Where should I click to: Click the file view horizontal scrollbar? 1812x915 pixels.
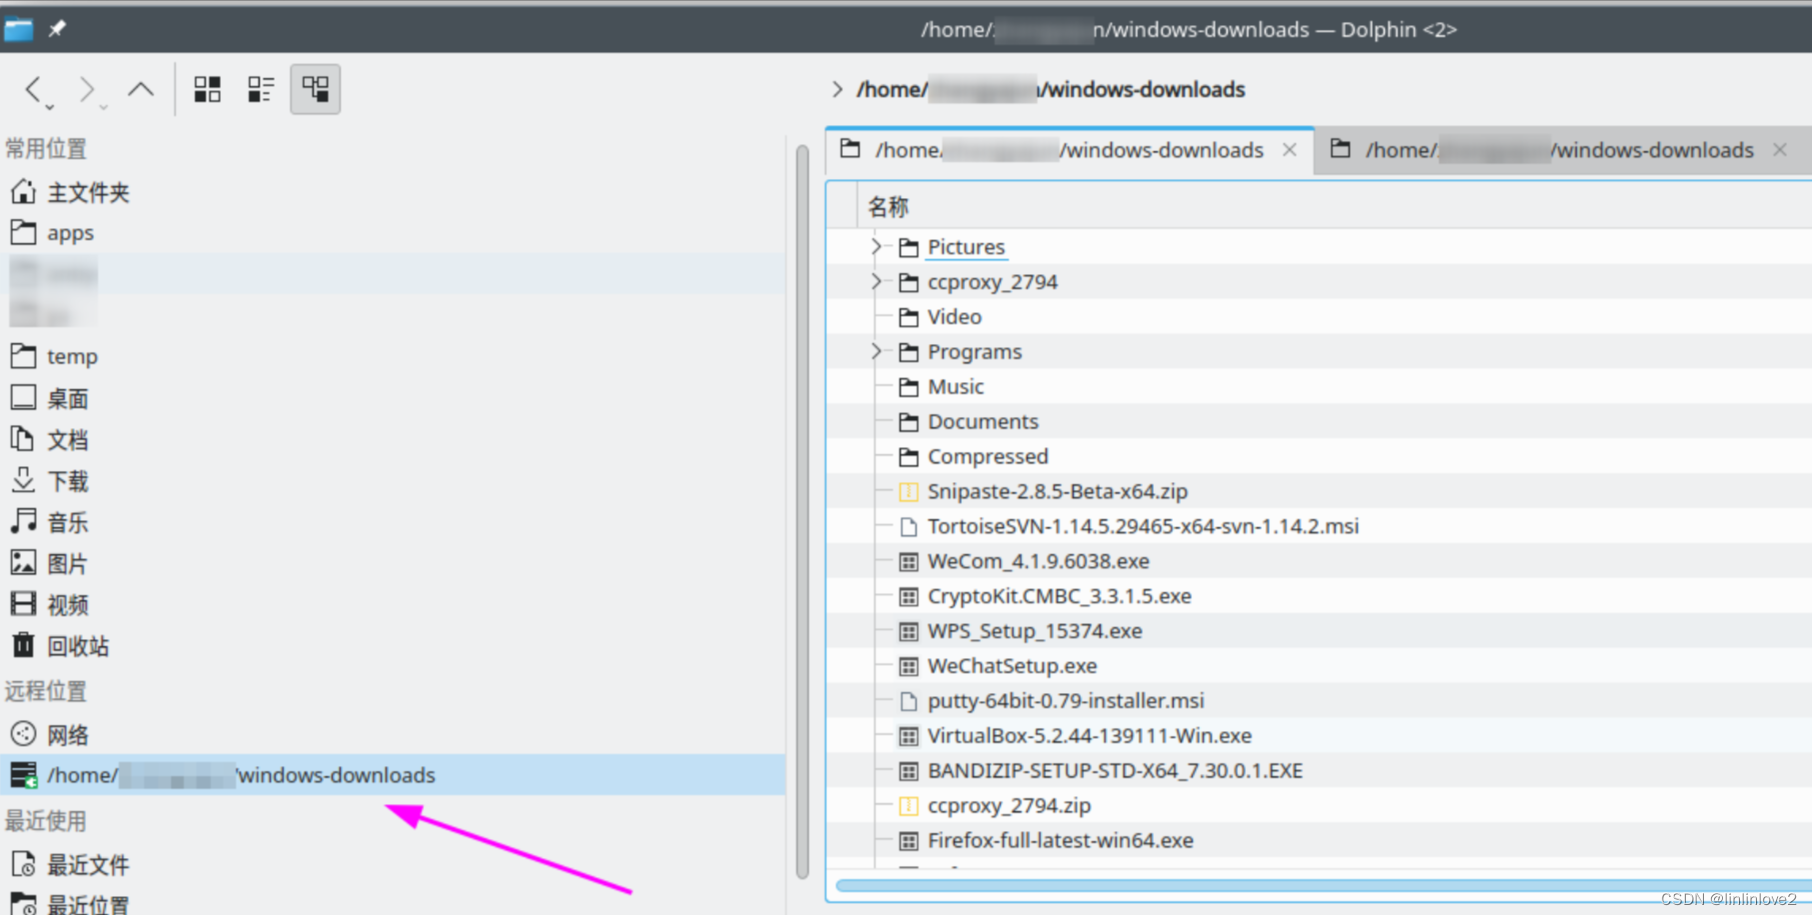[x=1323, y=885]
